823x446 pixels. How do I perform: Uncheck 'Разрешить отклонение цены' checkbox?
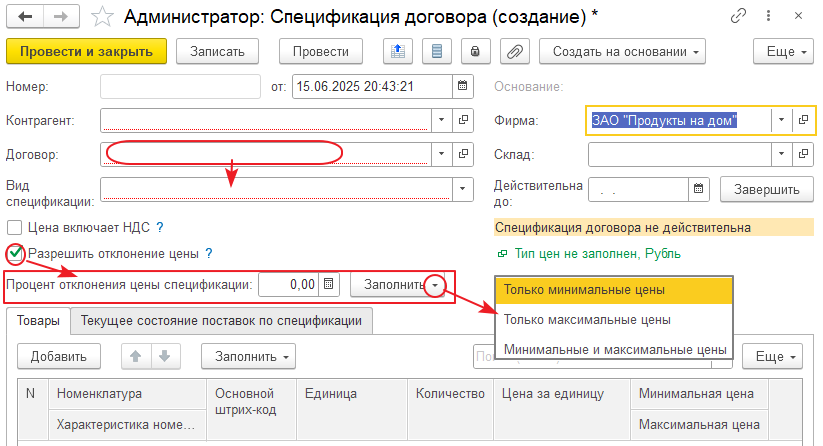tap(15, 254)
